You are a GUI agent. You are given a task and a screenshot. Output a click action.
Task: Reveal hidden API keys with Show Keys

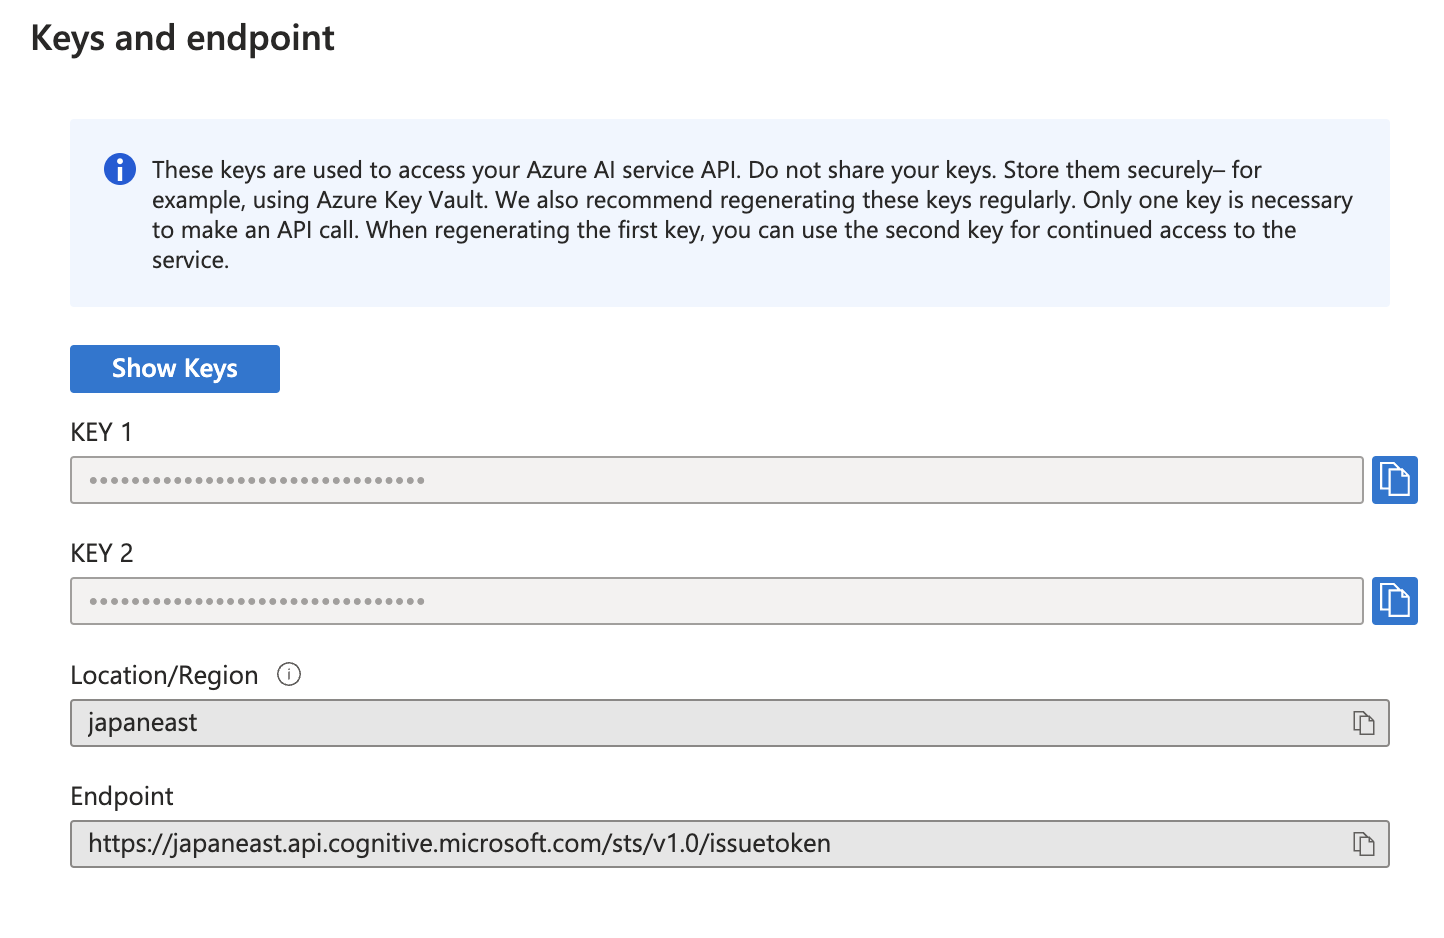(x=174, y=368)
